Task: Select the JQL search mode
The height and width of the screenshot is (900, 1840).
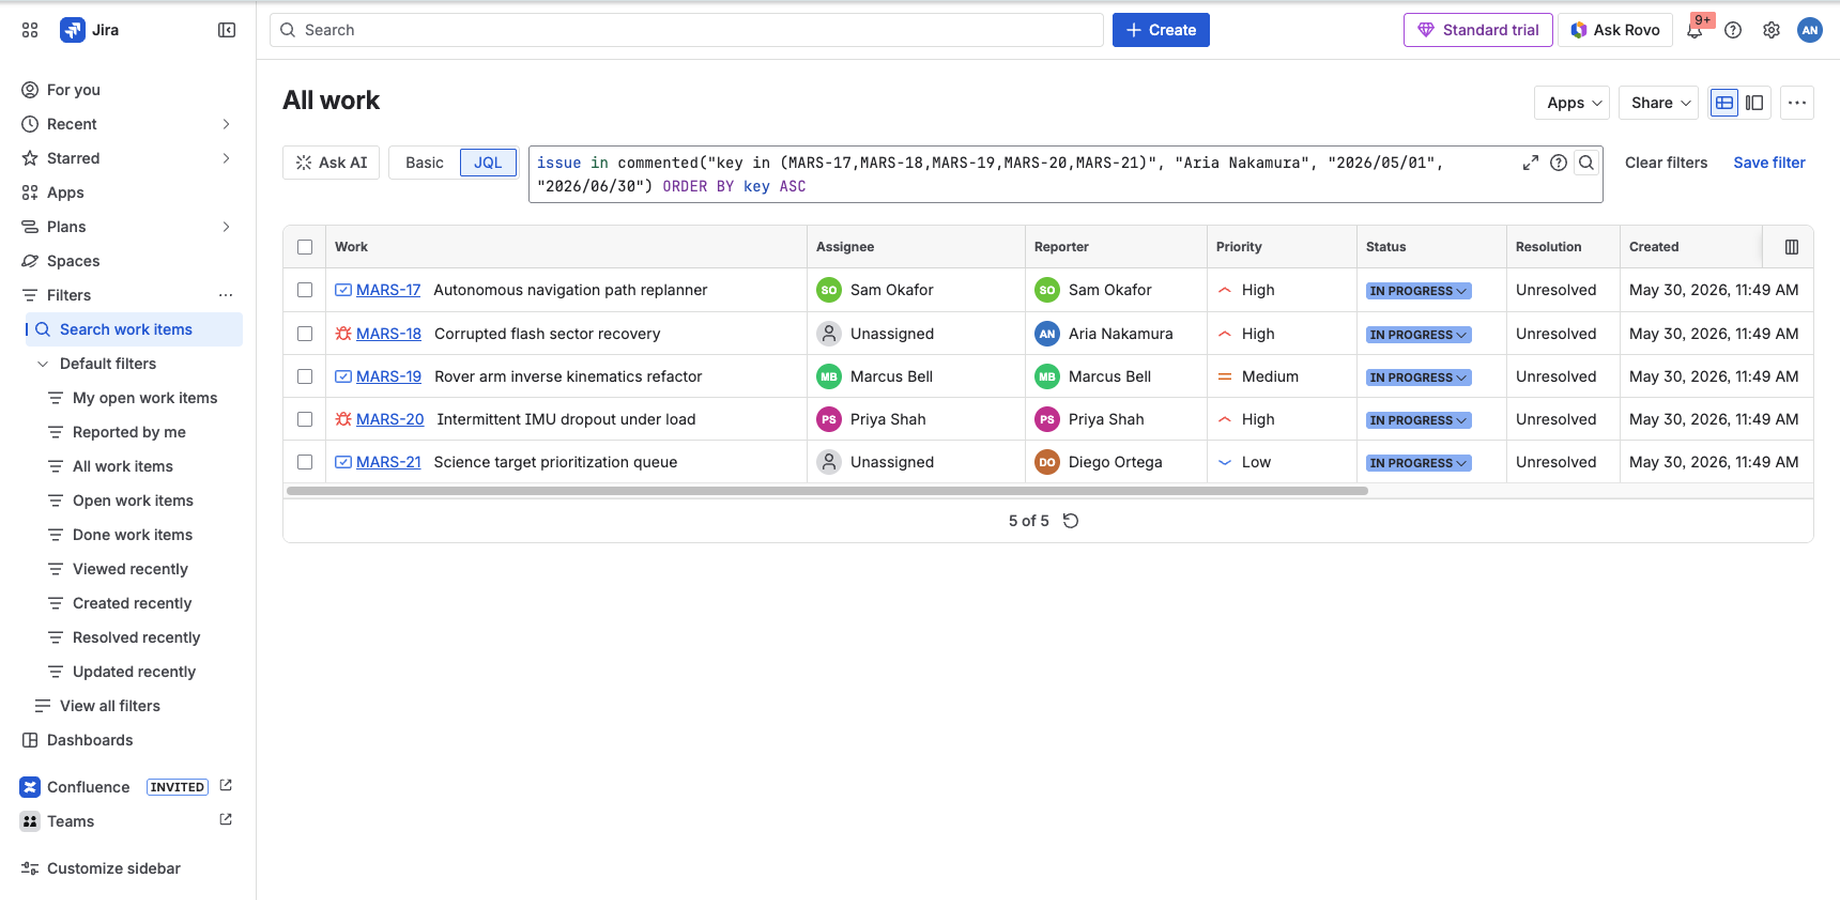Action: [x=488, y=162]
